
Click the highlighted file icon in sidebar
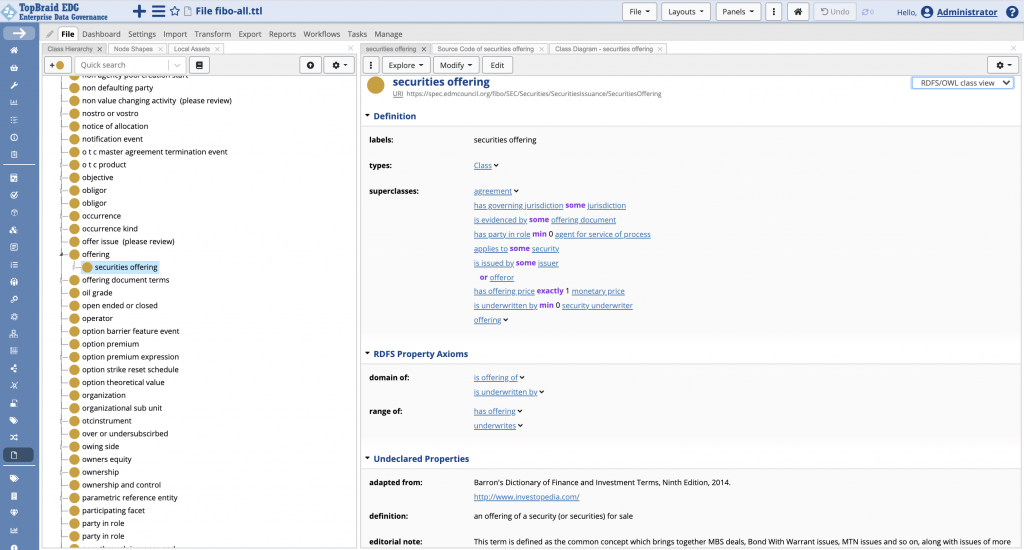coord(18,455)
